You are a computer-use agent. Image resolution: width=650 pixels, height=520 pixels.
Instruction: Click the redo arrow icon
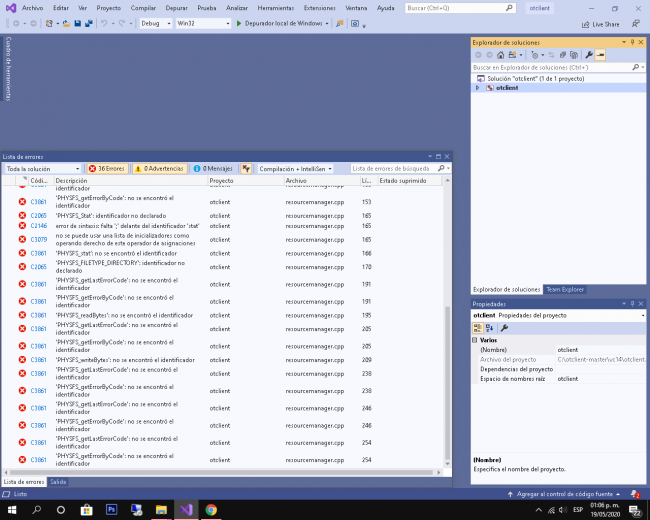tap(121, 24)
